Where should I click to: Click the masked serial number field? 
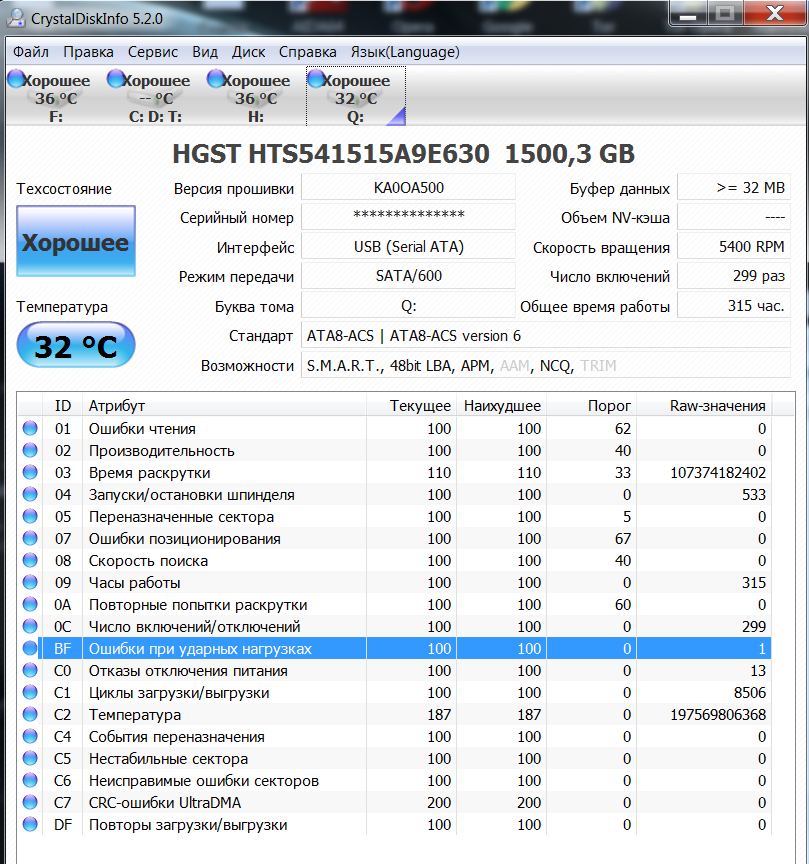point(408,217)
